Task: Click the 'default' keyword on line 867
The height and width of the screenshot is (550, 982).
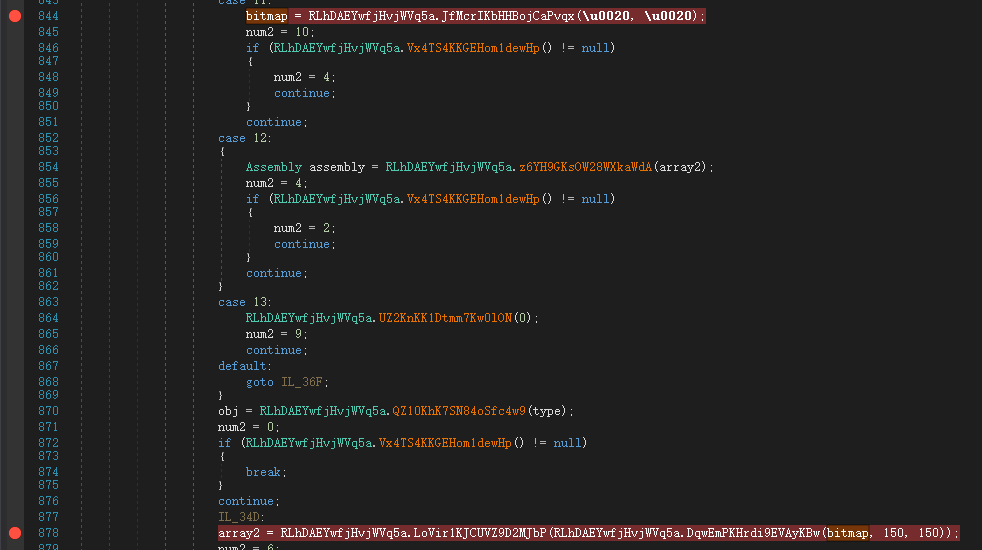Action: [x=242, y=366]
